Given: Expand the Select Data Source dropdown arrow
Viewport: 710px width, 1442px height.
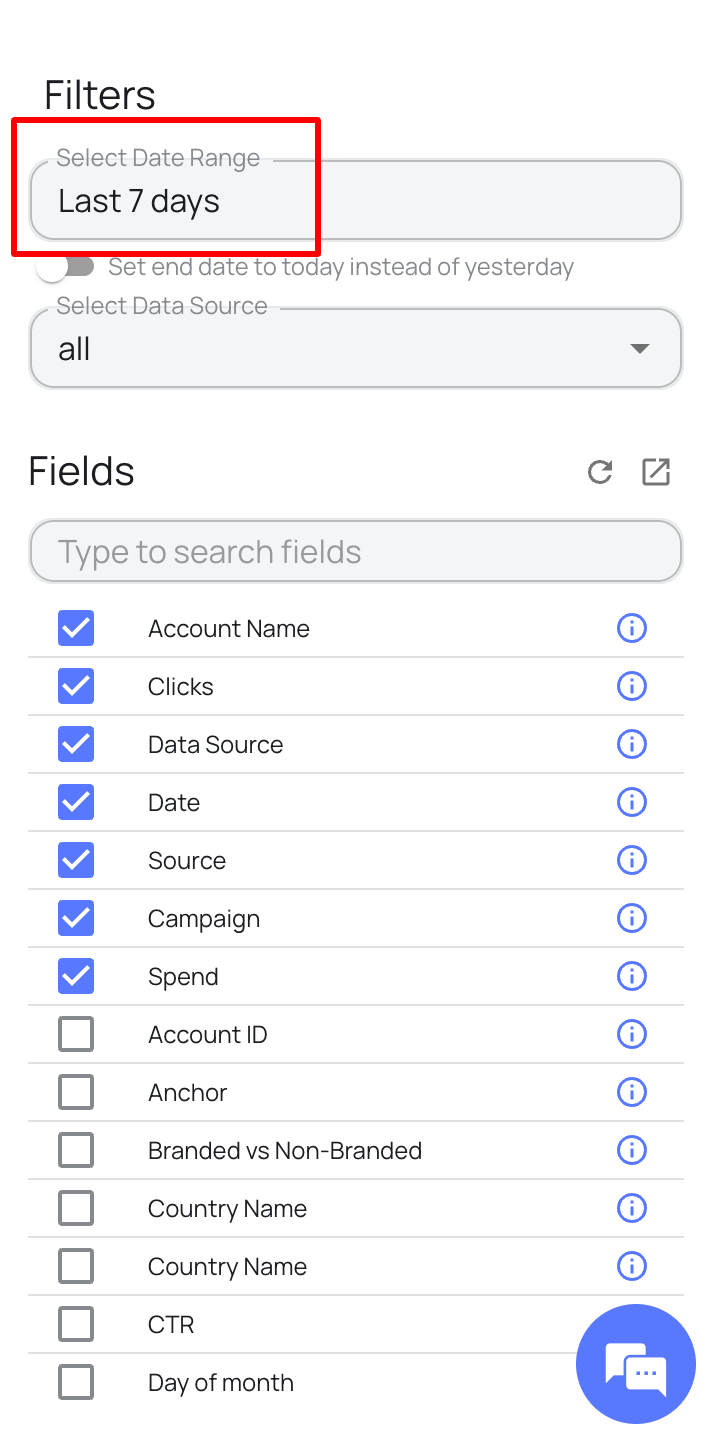Looking at the screenshot, I should pos(640,349).
